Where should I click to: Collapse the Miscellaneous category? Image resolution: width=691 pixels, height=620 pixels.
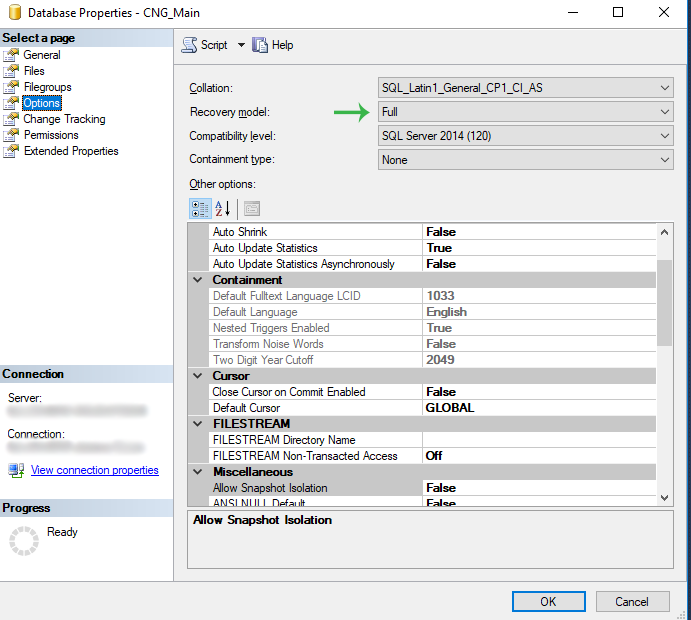[198, 472]
